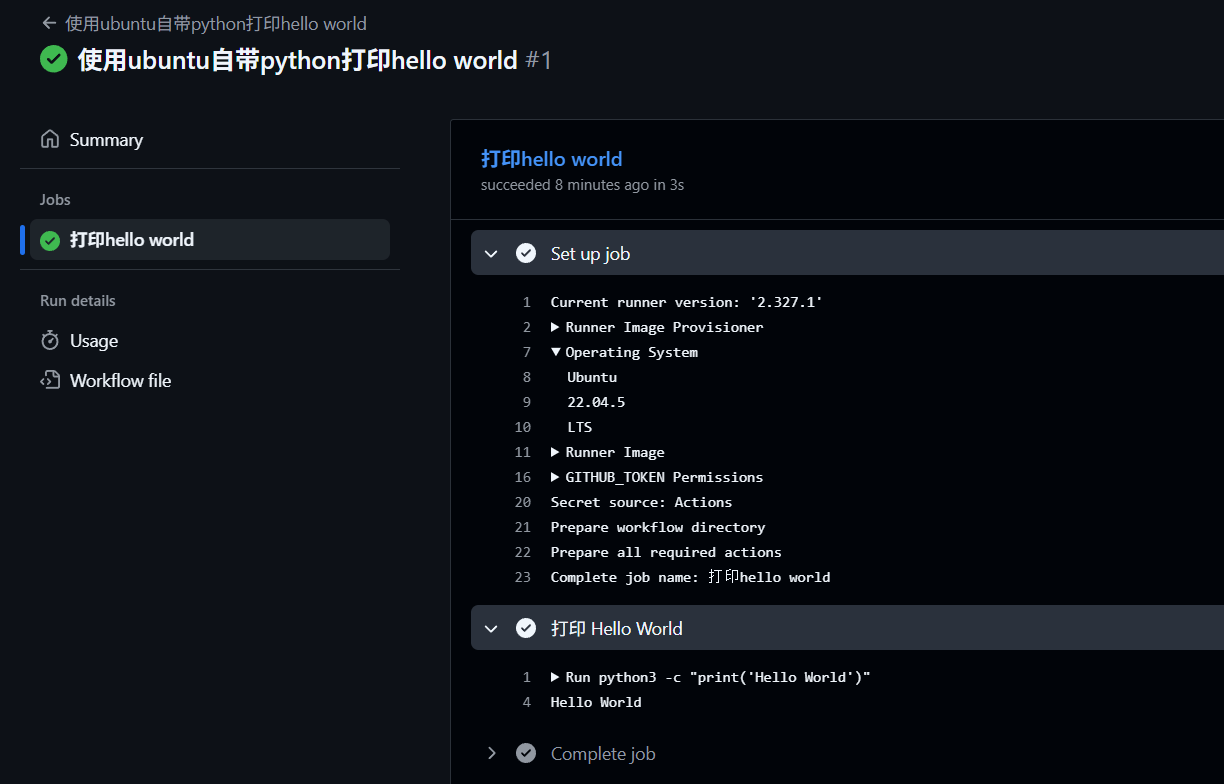Viewport: 1224px width, 784px height.
Task: Click the Workflow file code icon
Action: coord(50,381)
